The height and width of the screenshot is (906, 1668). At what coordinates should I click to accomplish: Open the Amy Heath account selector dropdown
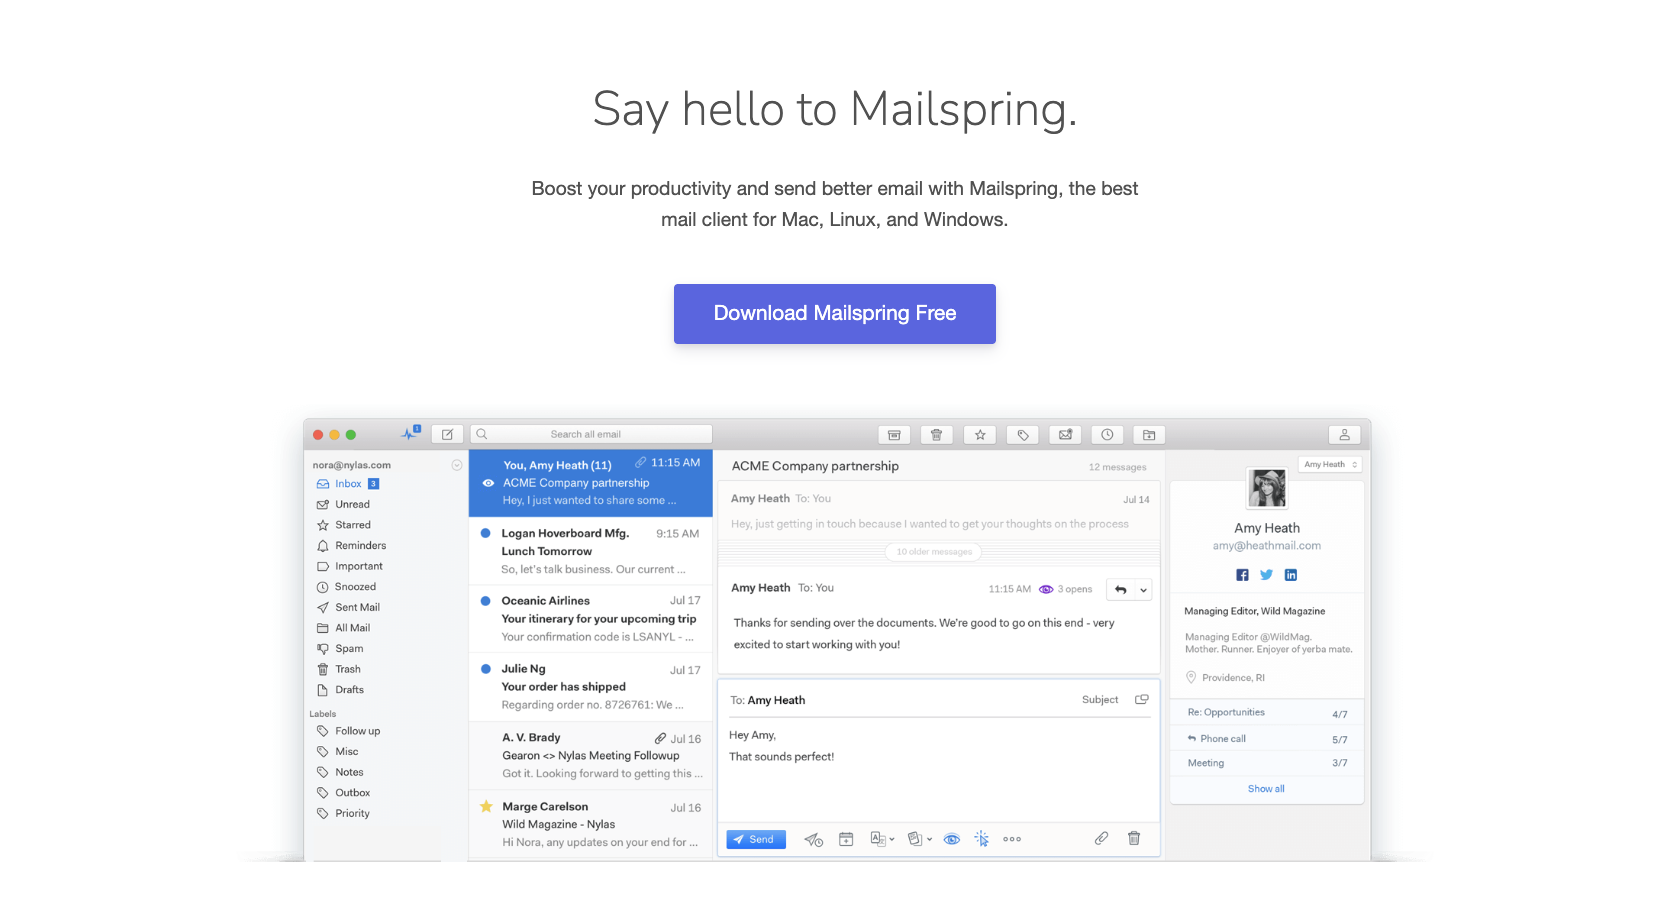click(x=1330, y=464)
